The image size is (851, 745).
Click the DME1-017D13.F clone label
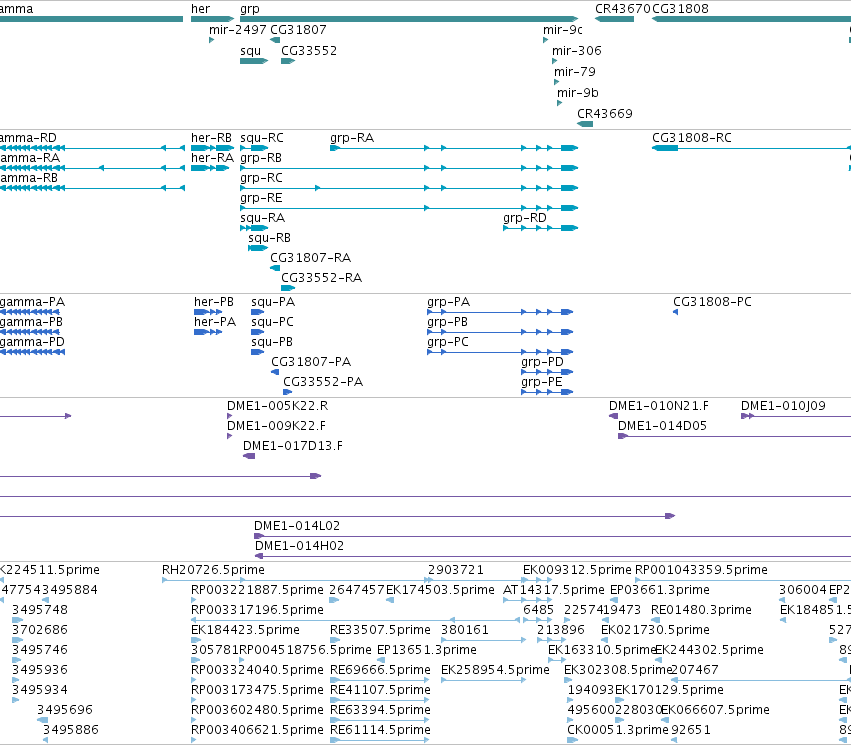[x=293, y=446]
